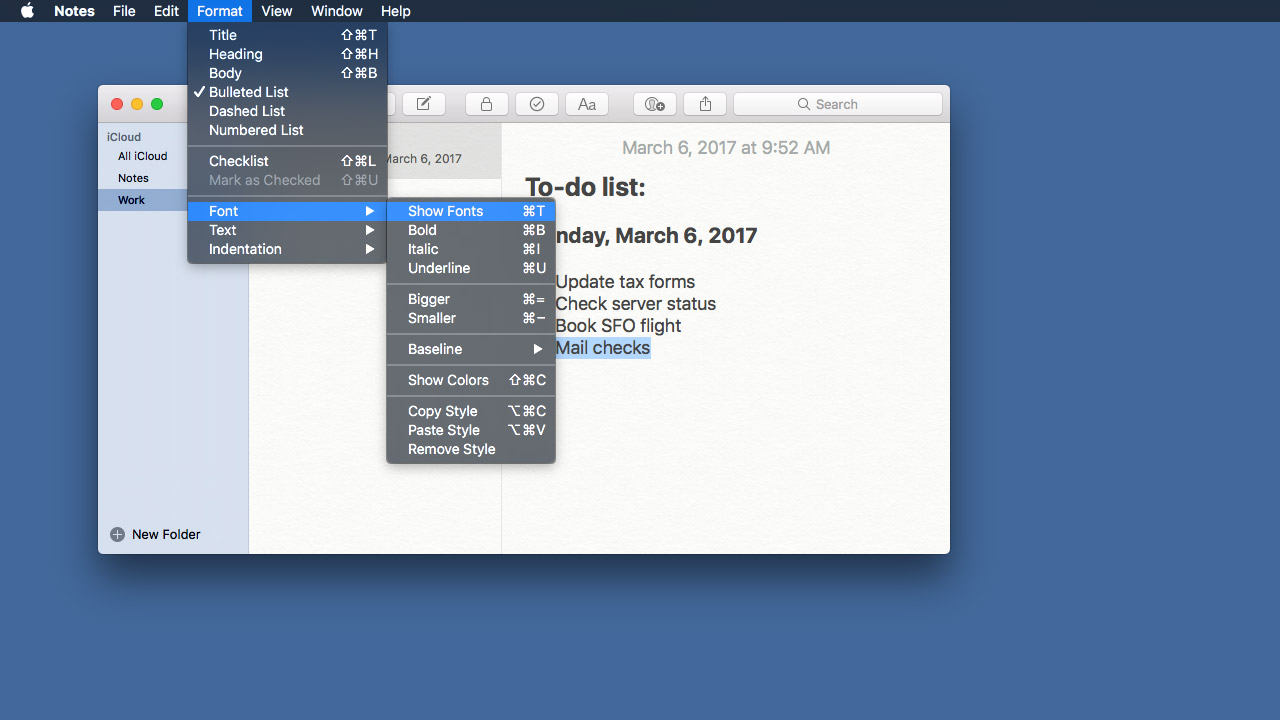Image resolution: width=1280 pixels, height=720 pixels.
Task: Choose Heading style
Action: pos(287,54)
